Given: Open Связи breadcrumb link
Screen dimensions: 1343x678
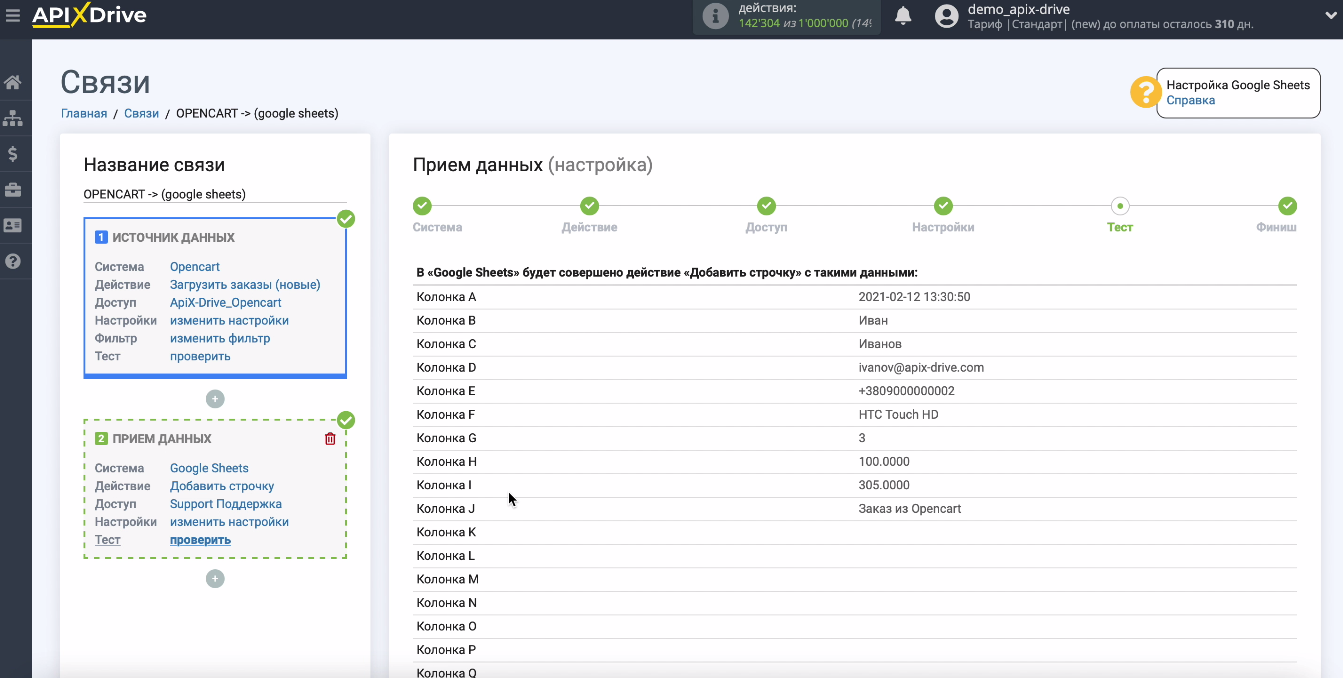Looking at the screenshot, I should click(x=141, y=114).
